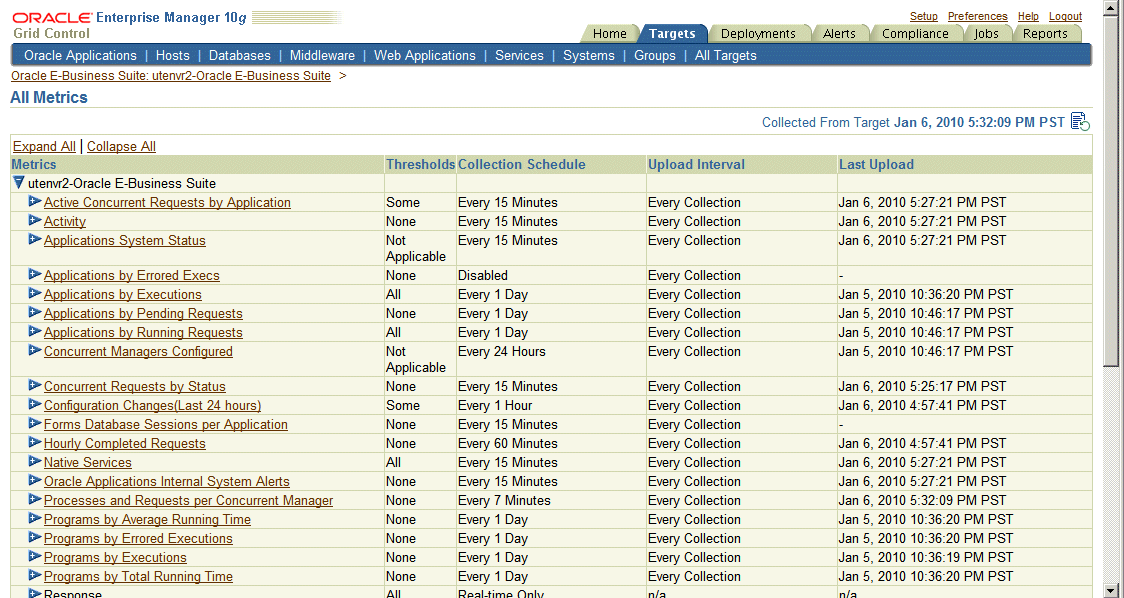Click the Expand All link
Viewport: 1124px width, 598px height.
pos(44,146)
